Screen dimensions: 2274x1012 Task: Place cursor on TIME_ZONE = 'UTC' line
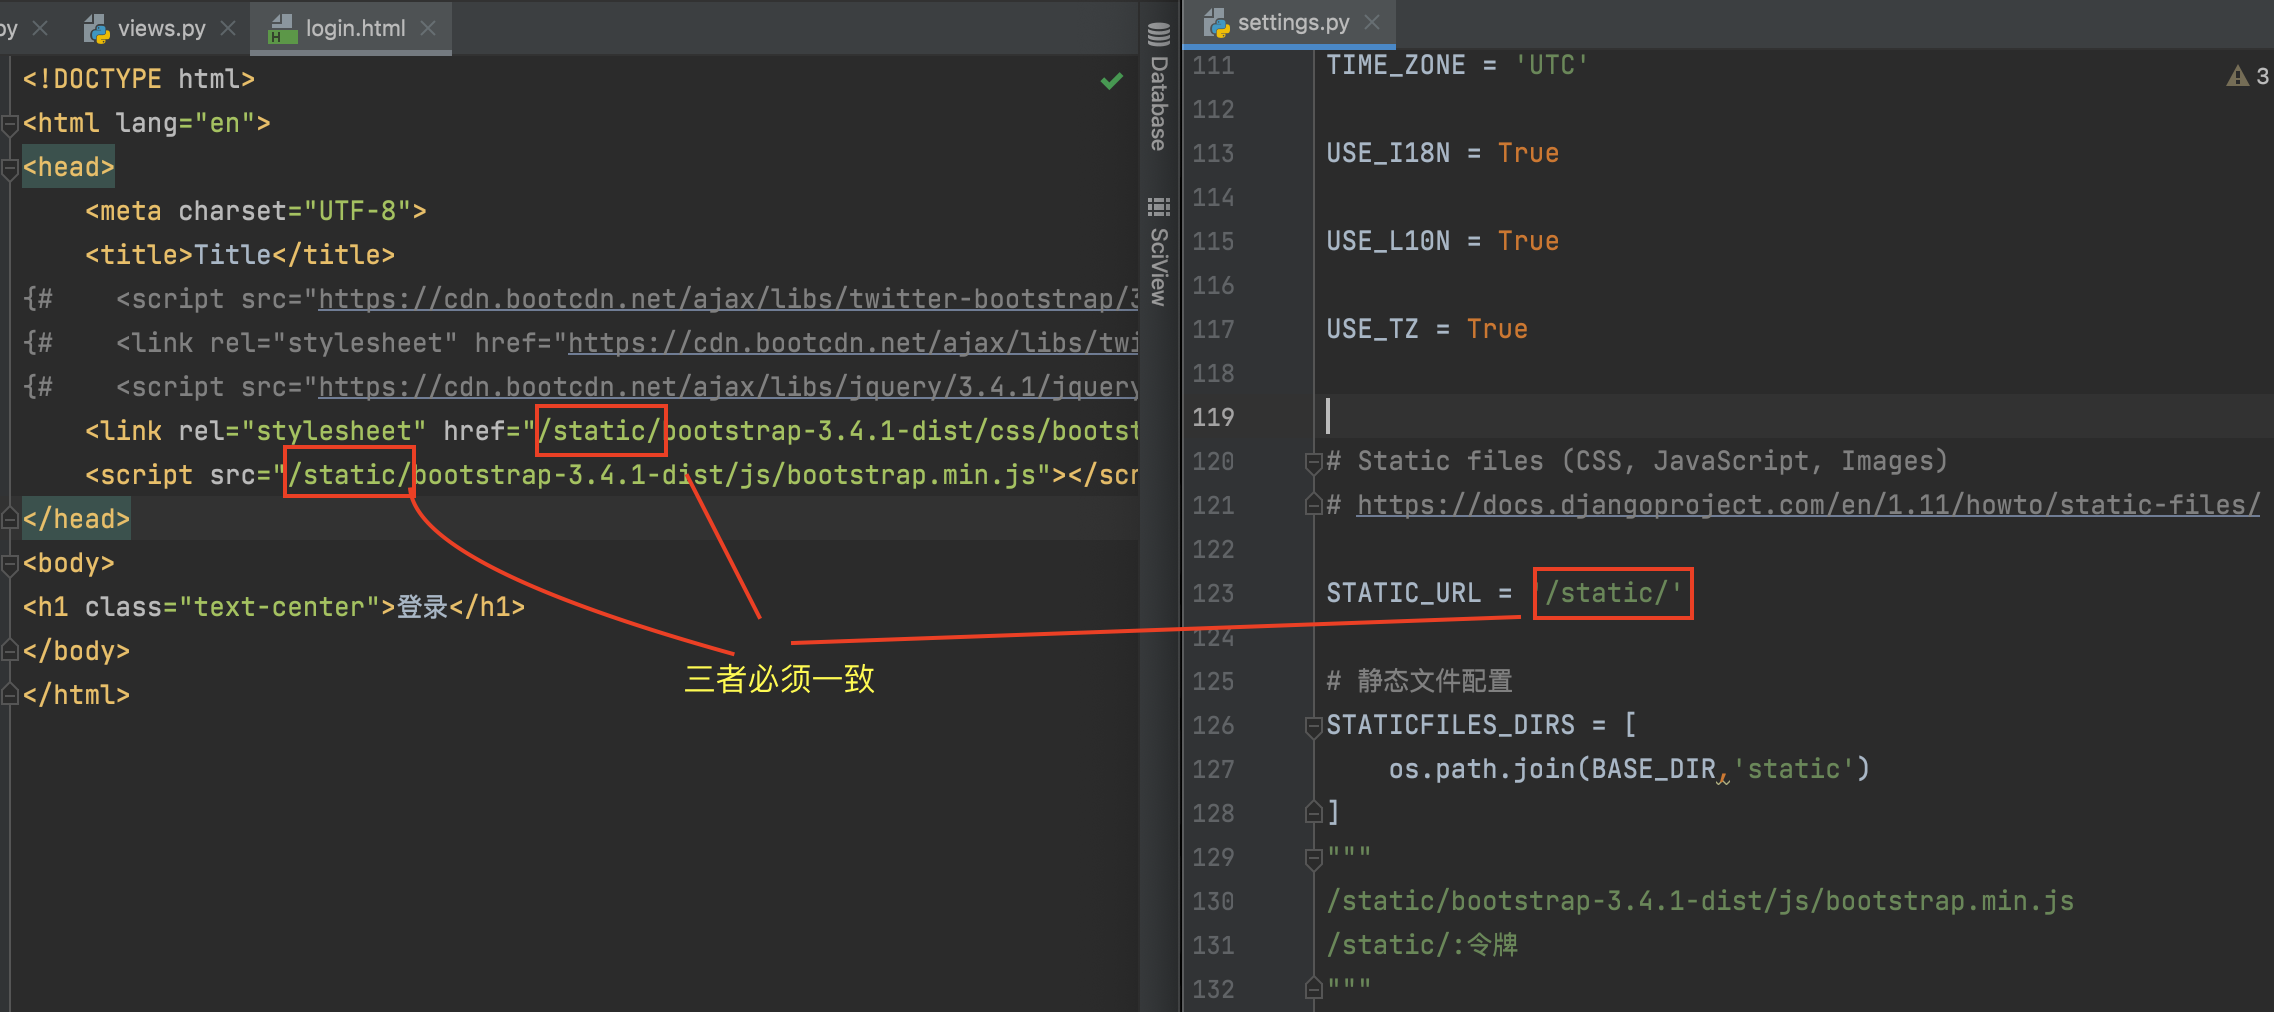(1457, 65)
